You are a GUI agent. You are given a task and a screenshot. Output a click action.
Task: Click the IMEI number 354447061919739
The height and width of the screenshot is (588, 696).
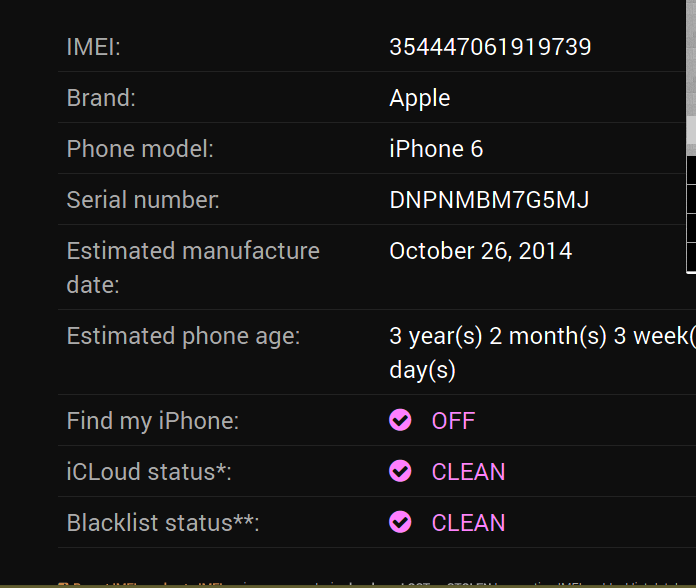(x=490, y=47)
